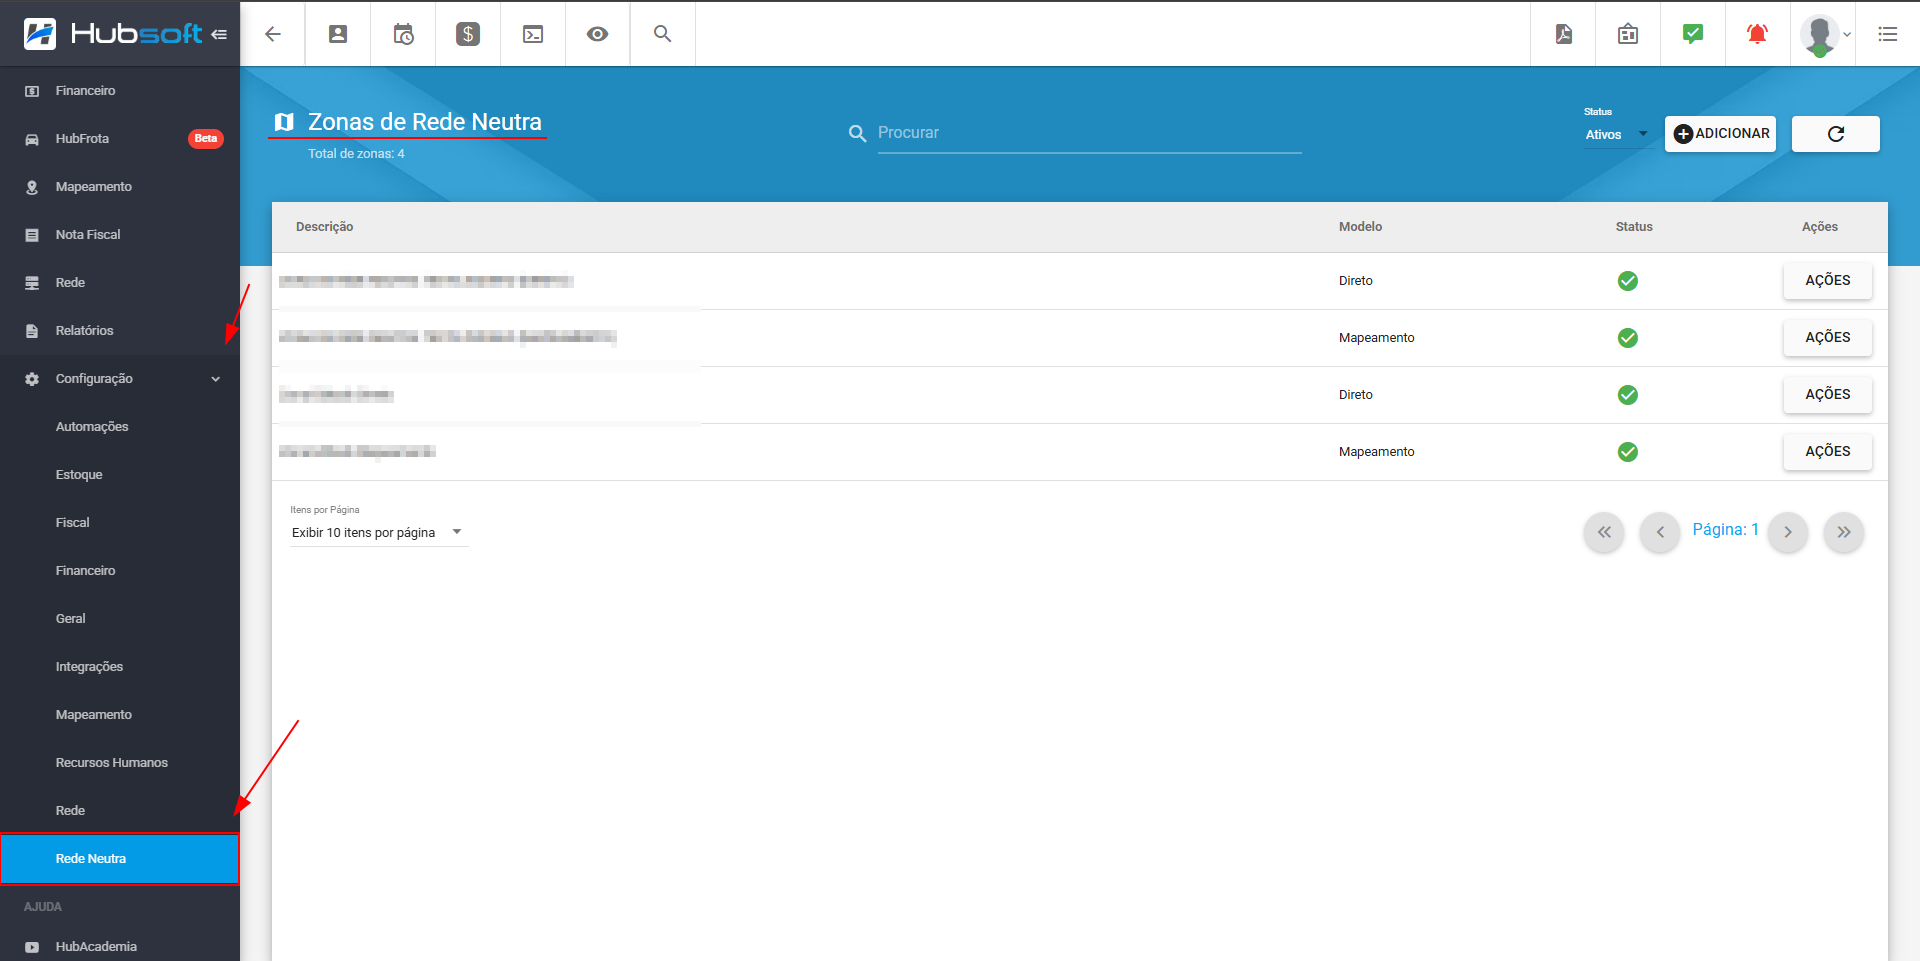
Task: Click the Descrição column header
Action: coord(324,227)
